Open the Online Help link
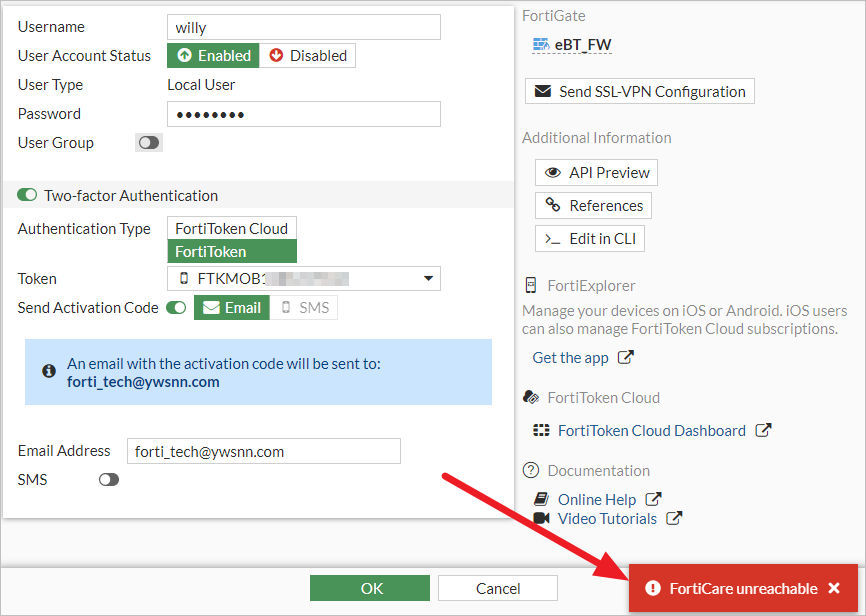The width and height of the screenshot is (866, 616). 597,499
